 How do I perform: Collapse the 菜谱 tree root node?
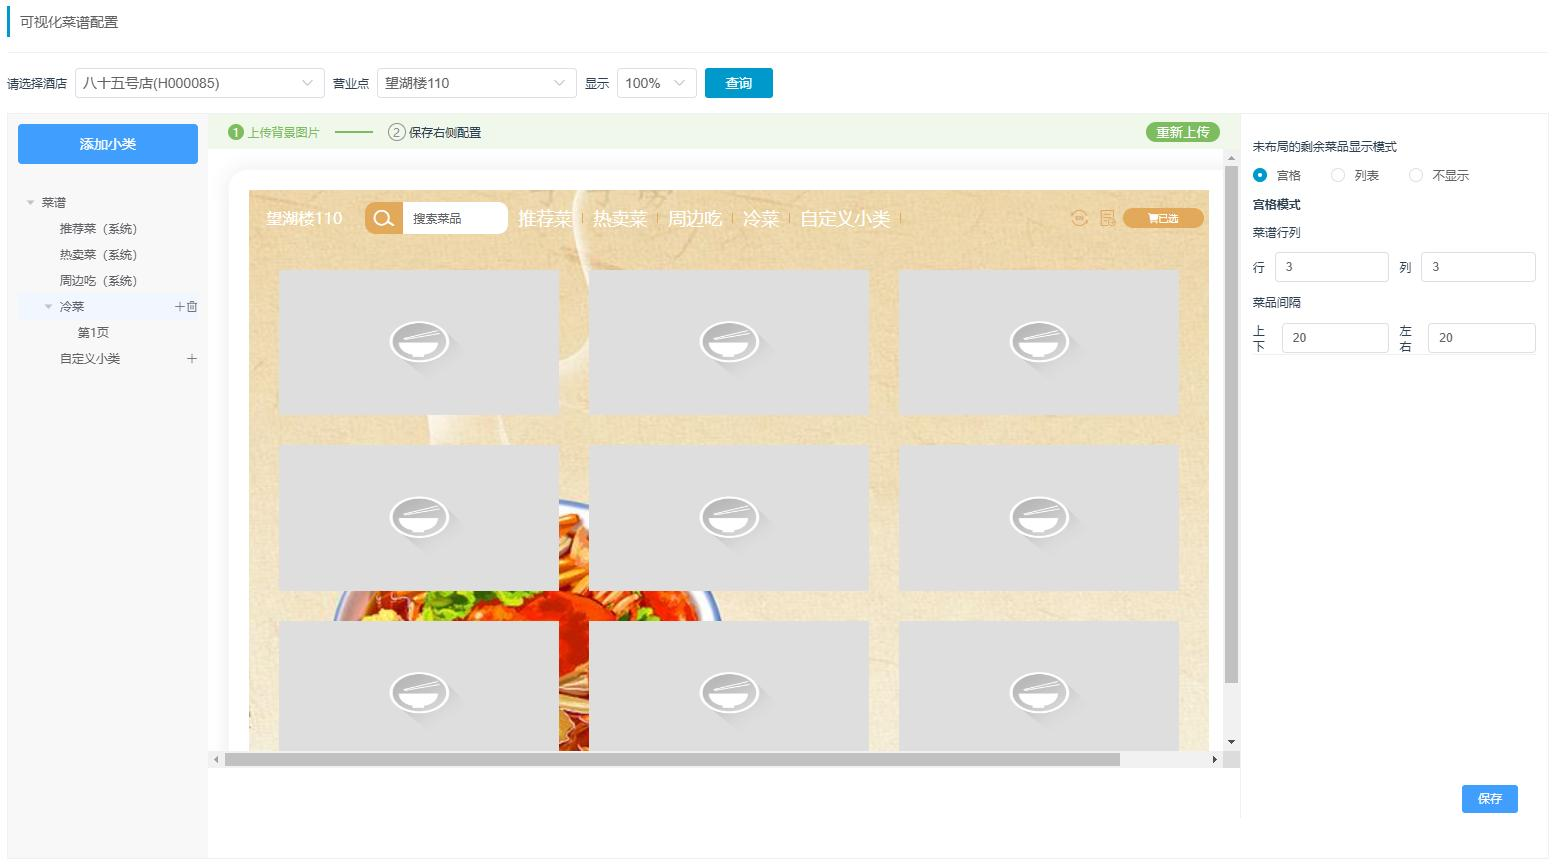pyautogui.click(x=30, y=203)
